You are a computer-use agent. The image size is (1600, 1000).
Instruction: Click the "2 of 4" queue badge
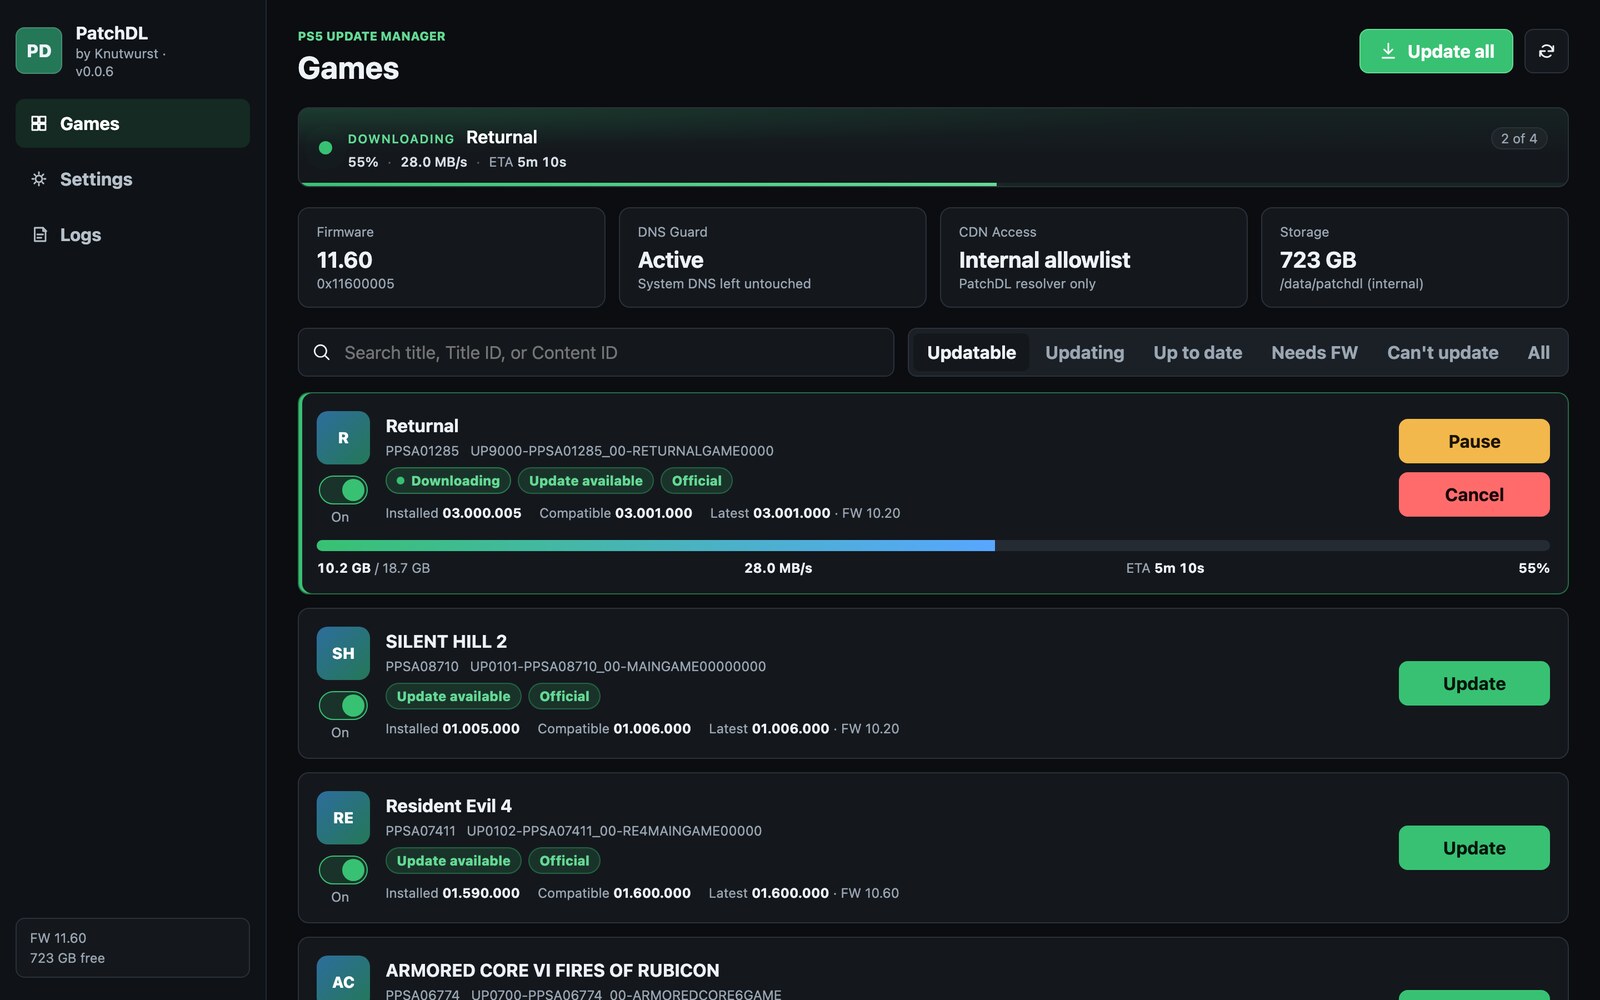pyautogui.click(x=1519, y=138)
